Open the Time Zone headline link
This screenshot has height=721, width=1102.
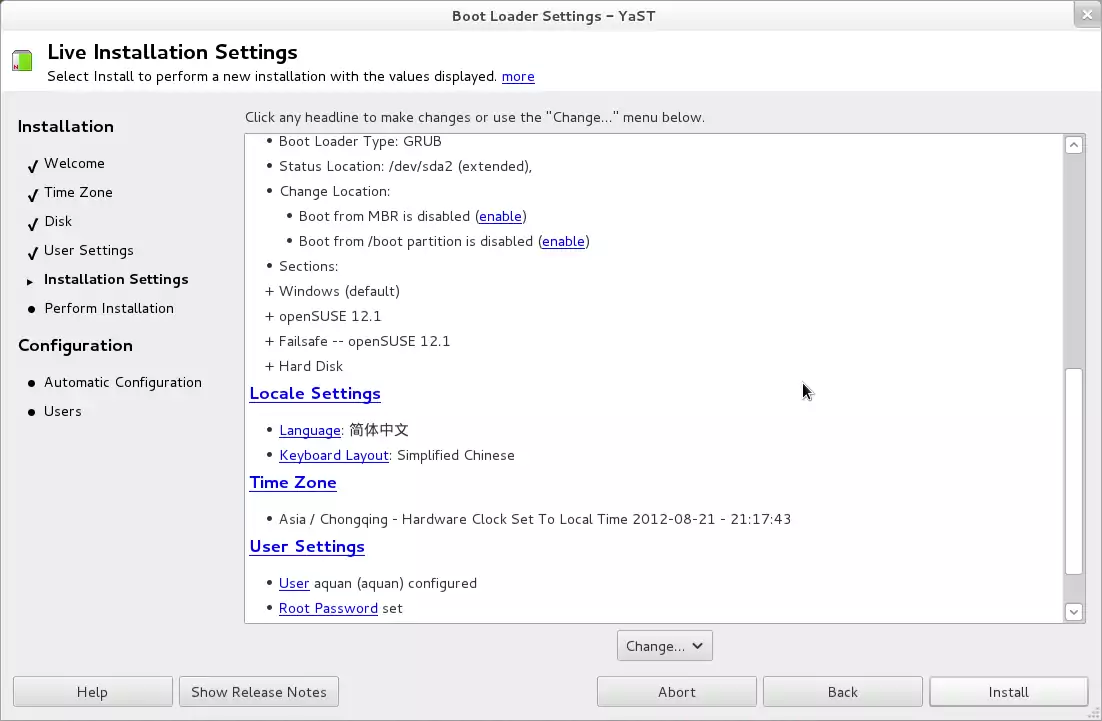click(x=293, y=482)
